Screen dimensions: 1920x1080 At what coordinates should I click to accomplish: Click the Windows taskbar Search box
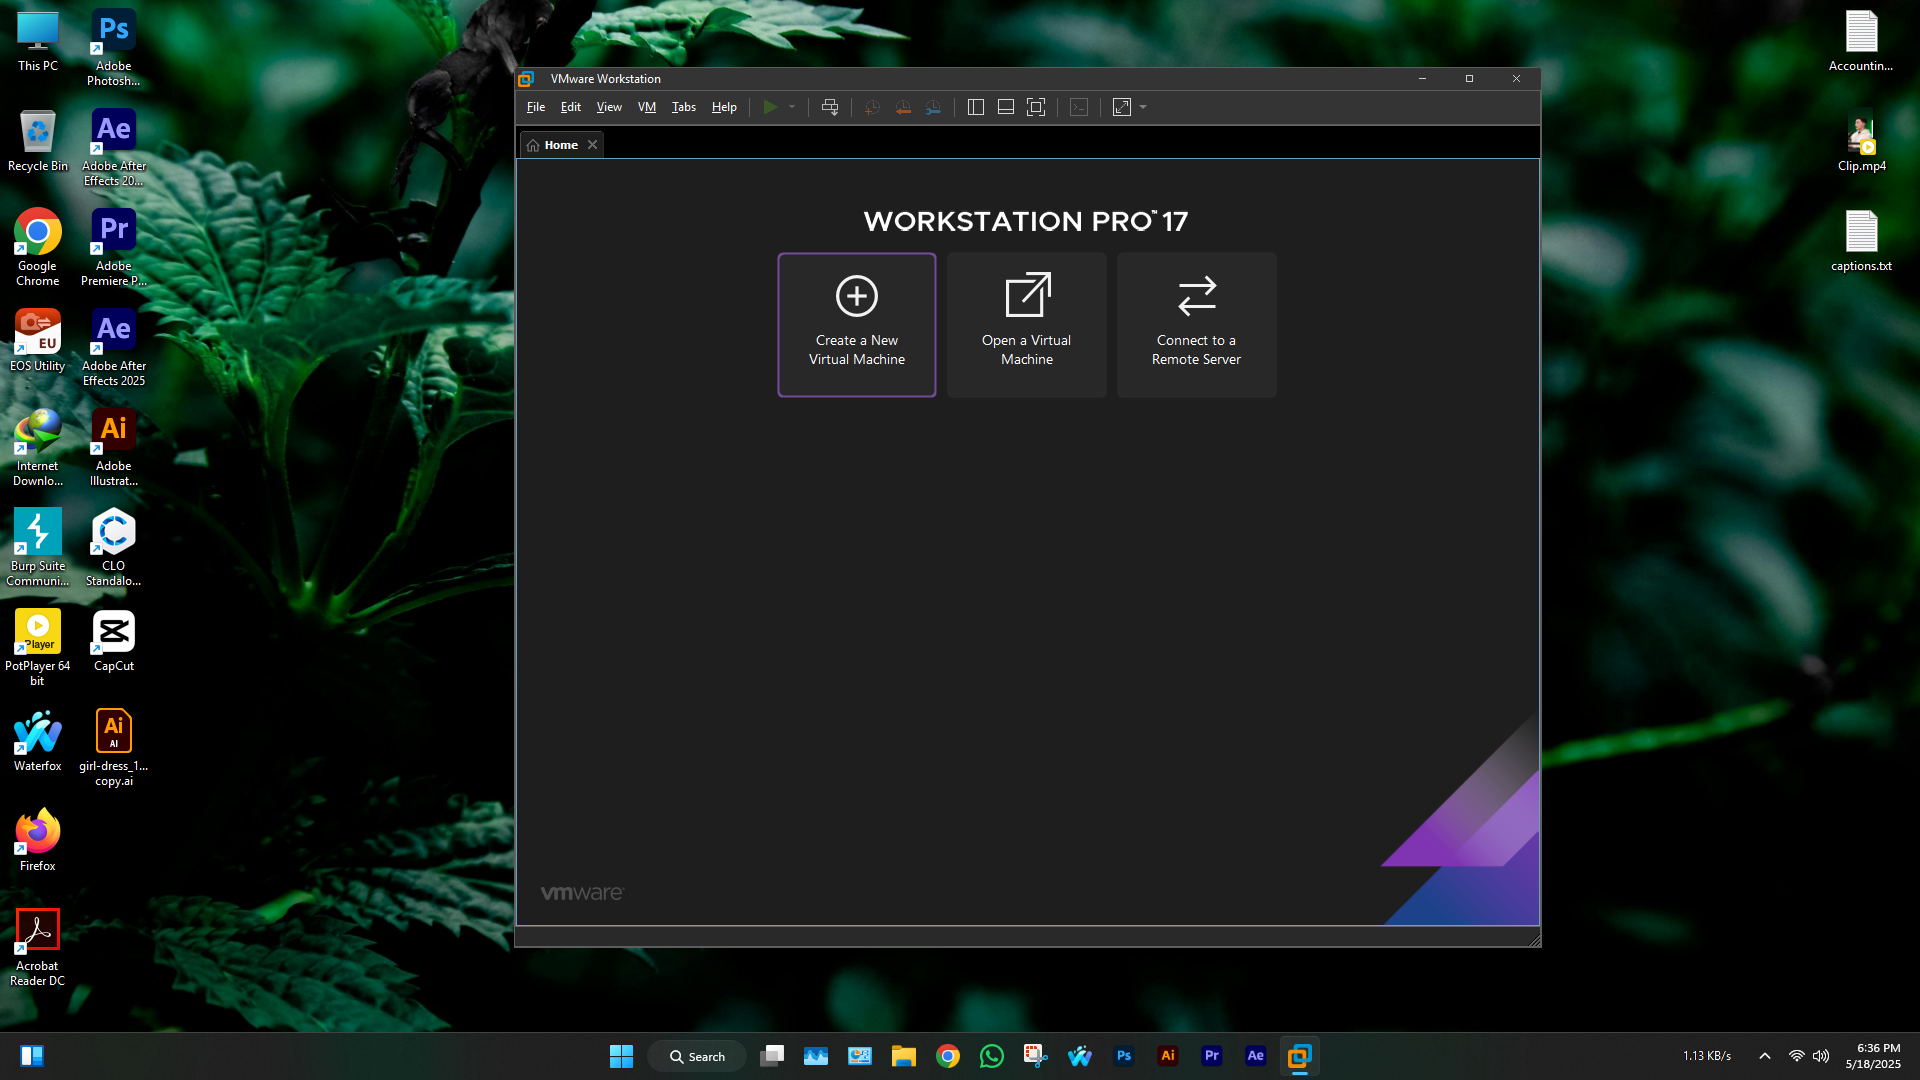pos(697,1056)
